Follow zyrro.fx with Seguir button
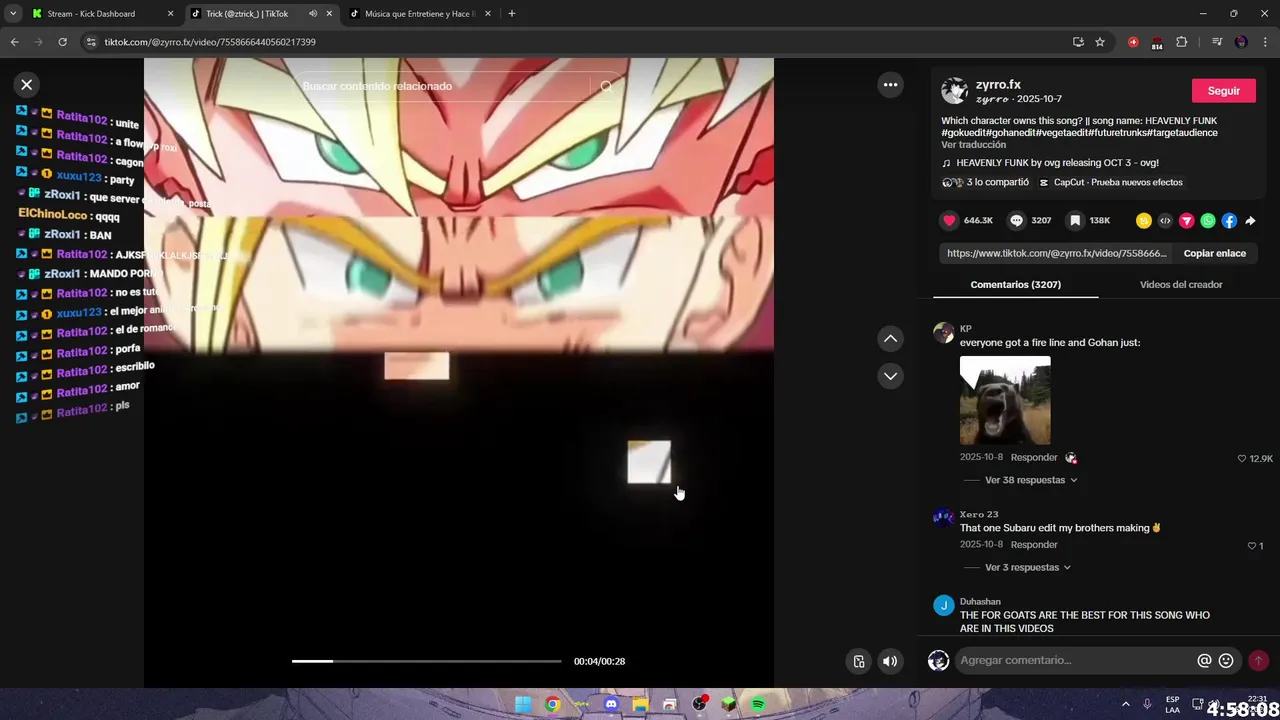This screenshot has width=1280, height=720. [1223, 91]
